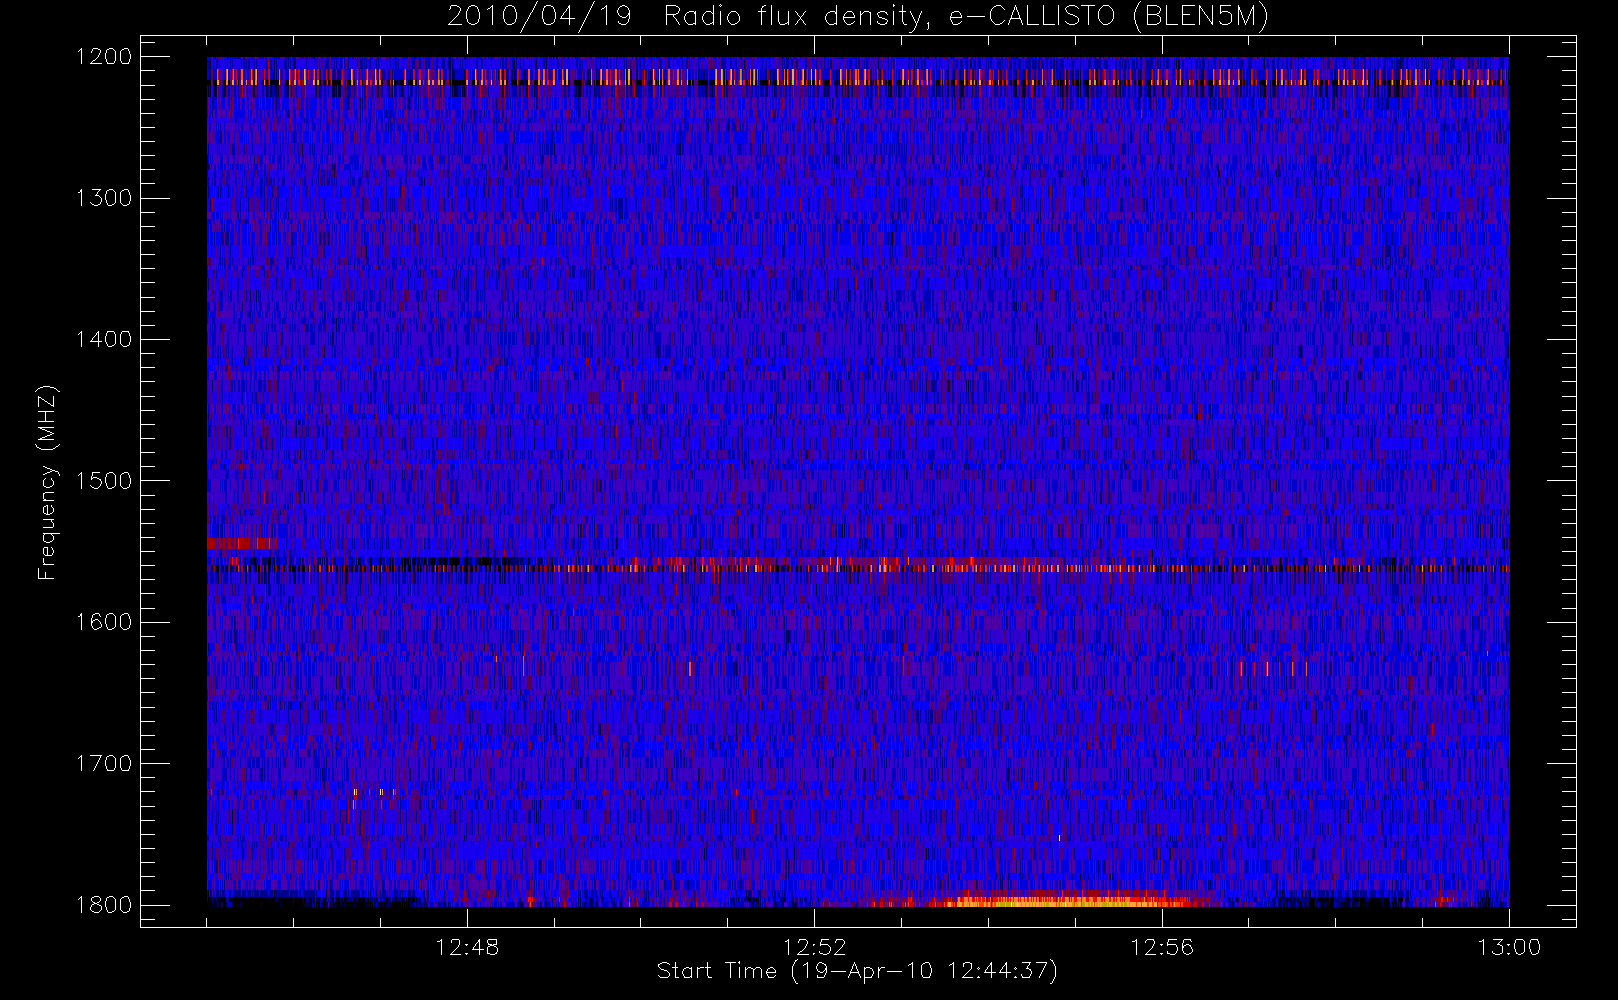The height and width of the screenshot is (1000, 1618).
Task: Click the 12:48 time tick label
Action: (x=467, y=947)
